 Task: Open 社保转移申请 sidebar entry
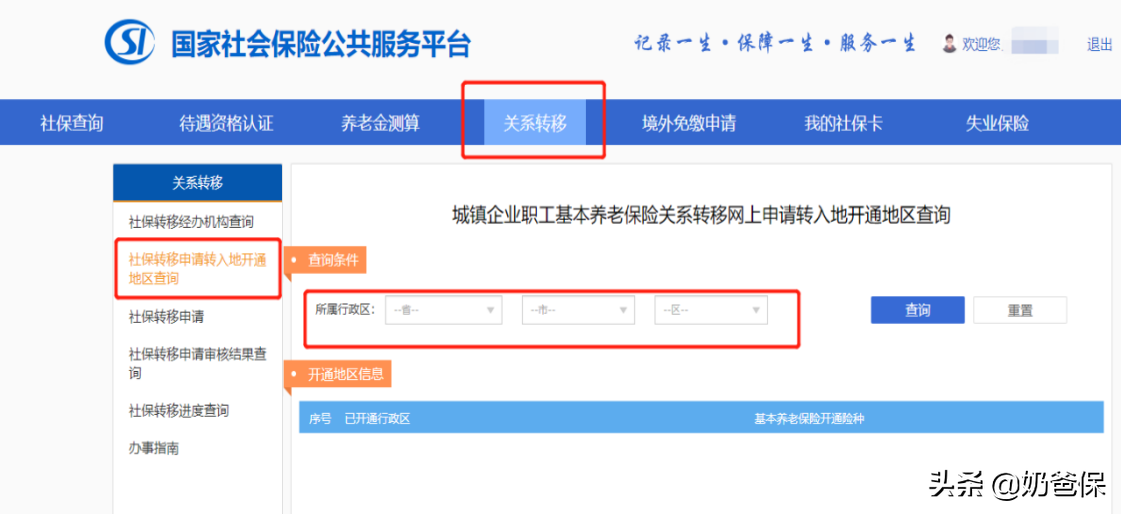pos(166,316)
